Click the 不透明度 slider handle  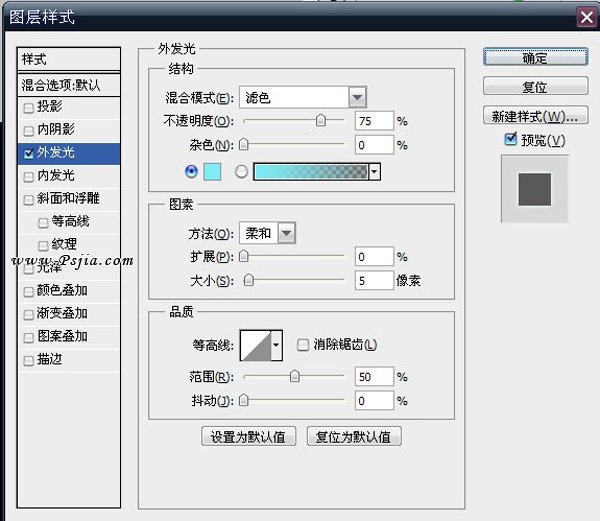pyautogui.click(x=321, y=121)
